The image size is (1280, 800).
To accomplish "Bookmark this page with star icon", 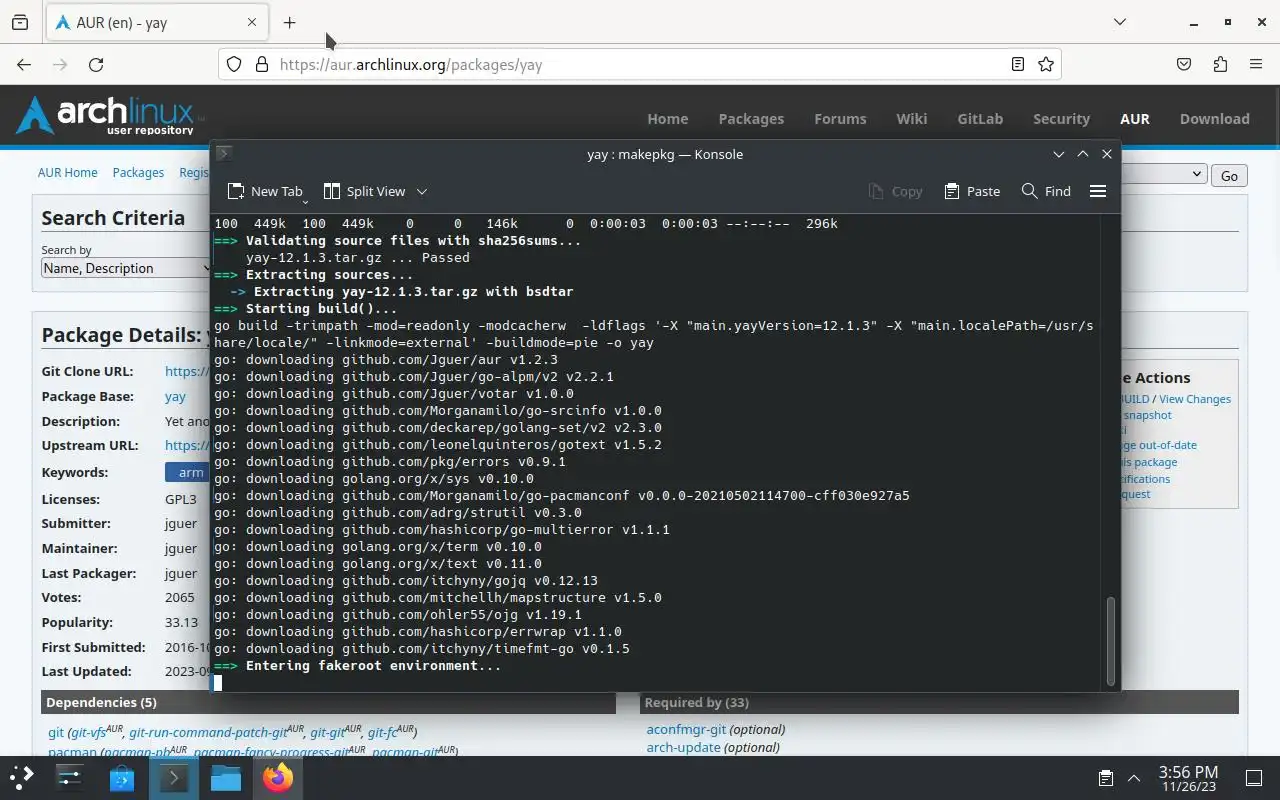I will (x=1046, y=64).
